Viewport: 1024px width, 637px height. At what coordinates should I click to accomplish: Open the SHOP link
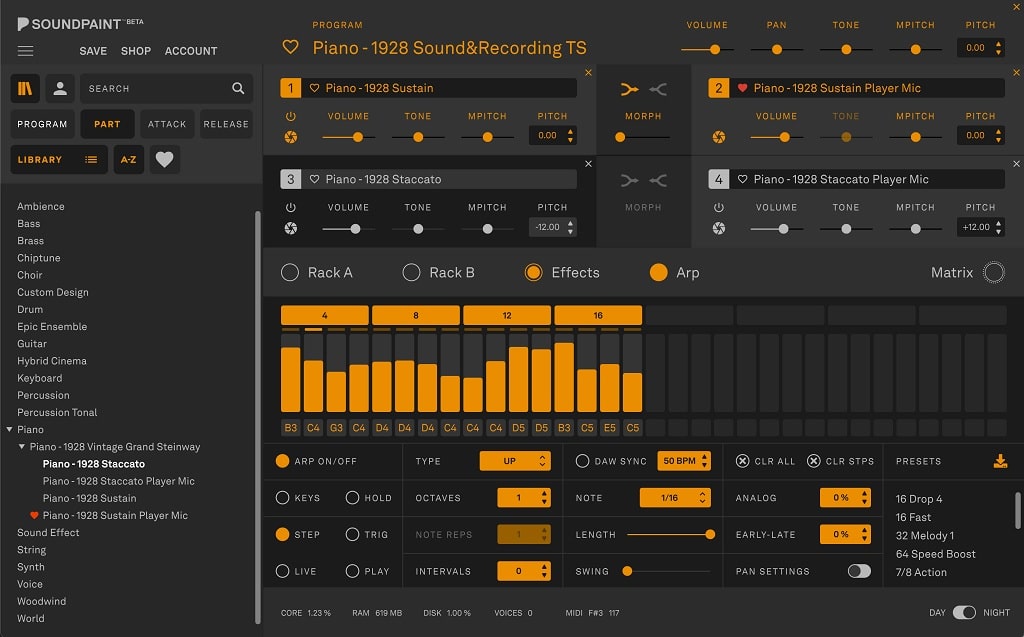(x=136, y=51)
